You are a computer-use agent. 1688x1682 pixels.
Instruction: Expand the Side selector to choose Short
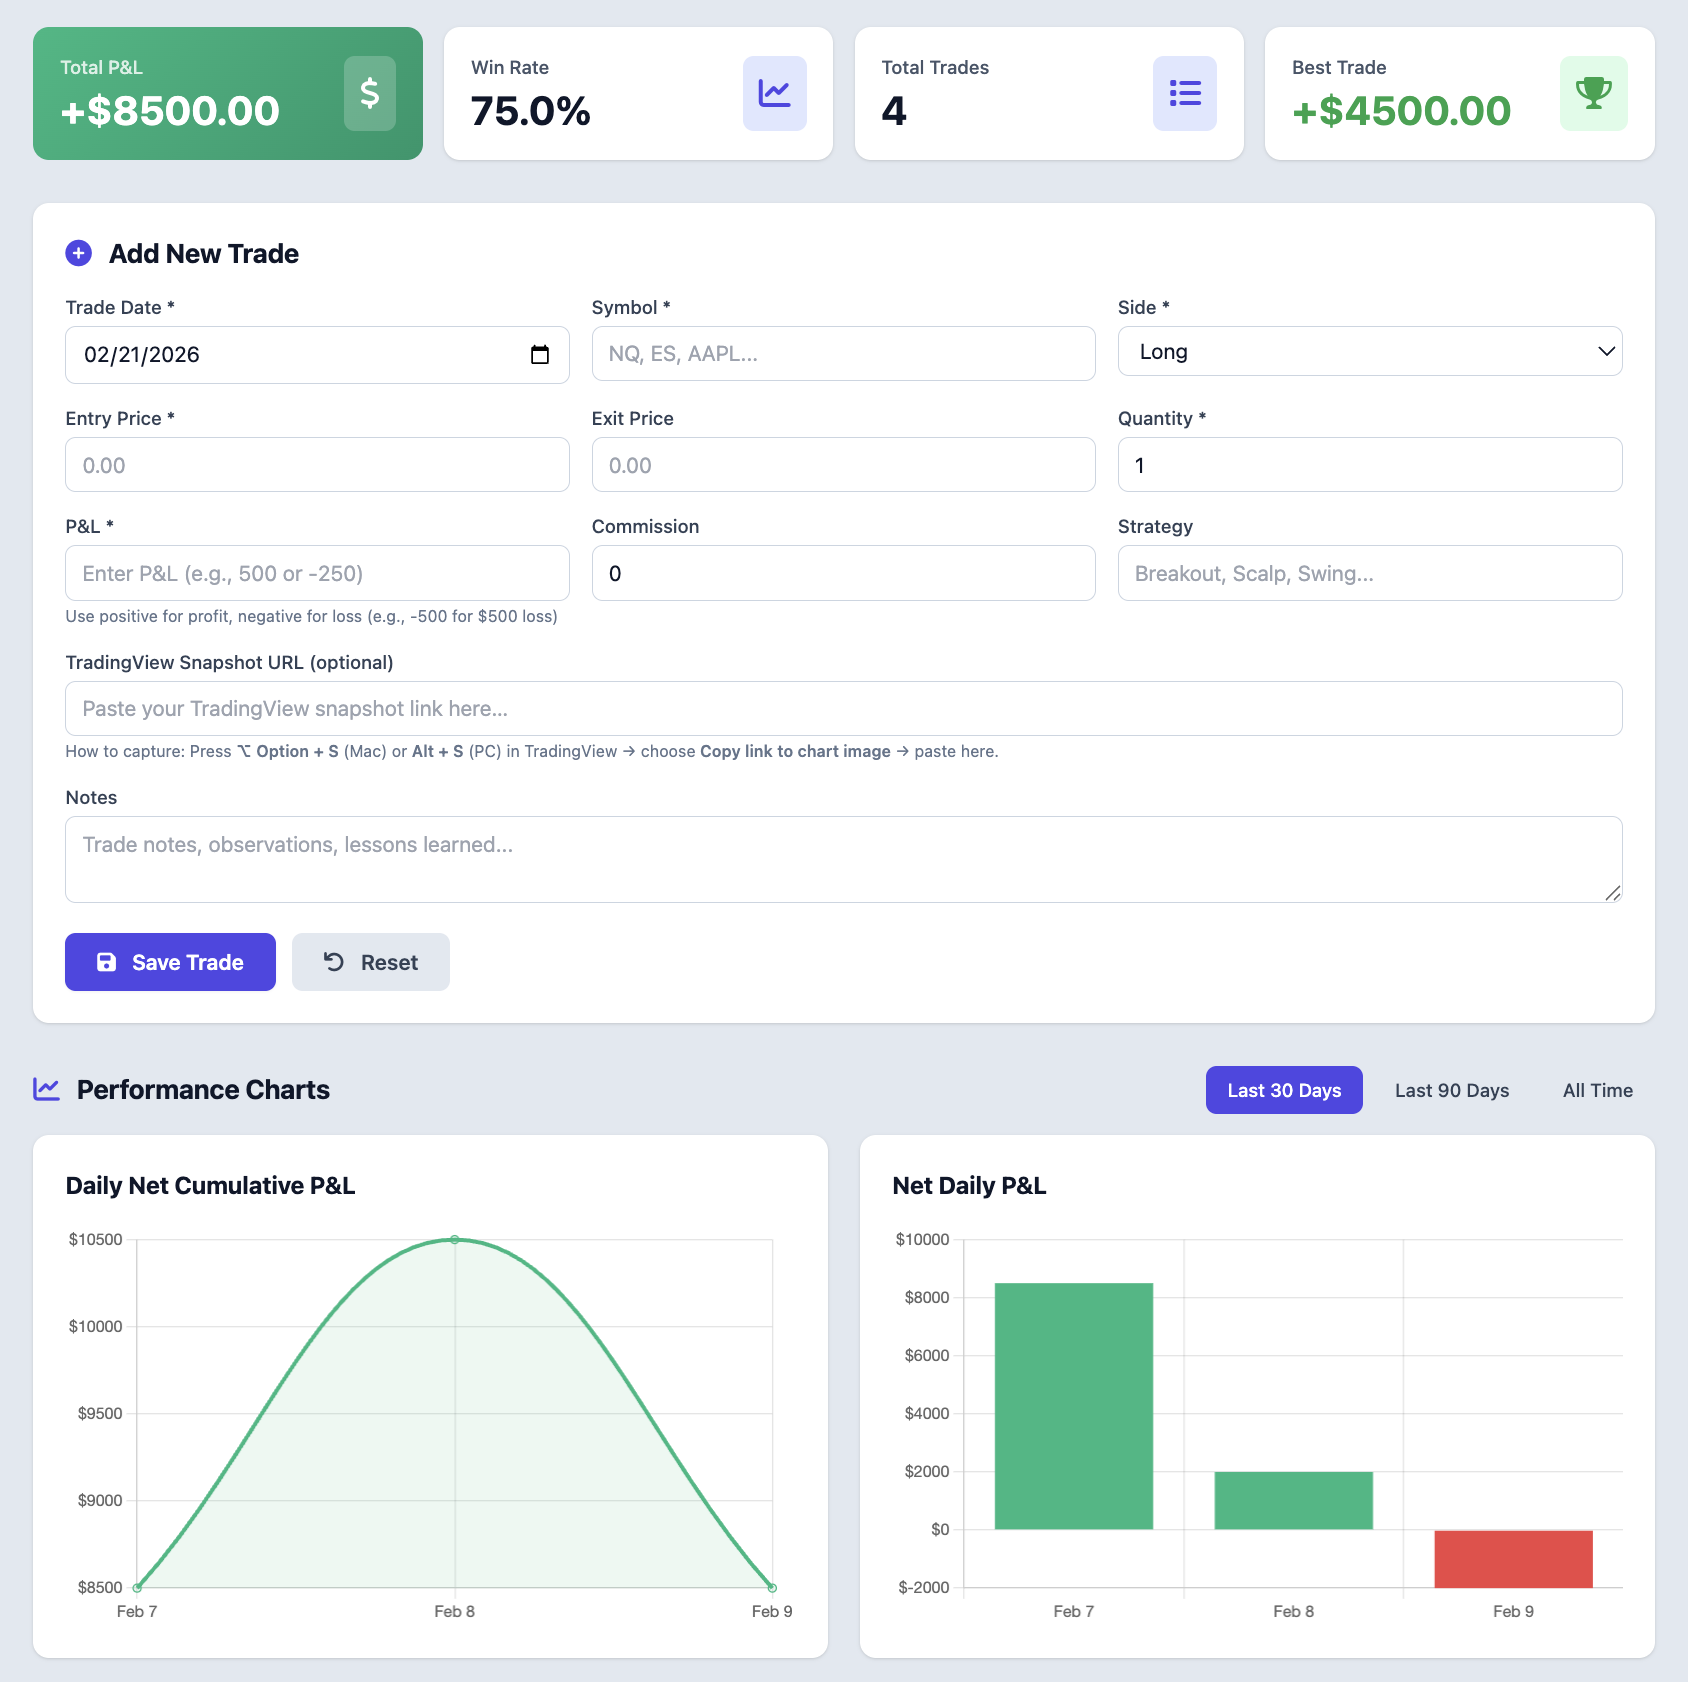pos(1369,351)
